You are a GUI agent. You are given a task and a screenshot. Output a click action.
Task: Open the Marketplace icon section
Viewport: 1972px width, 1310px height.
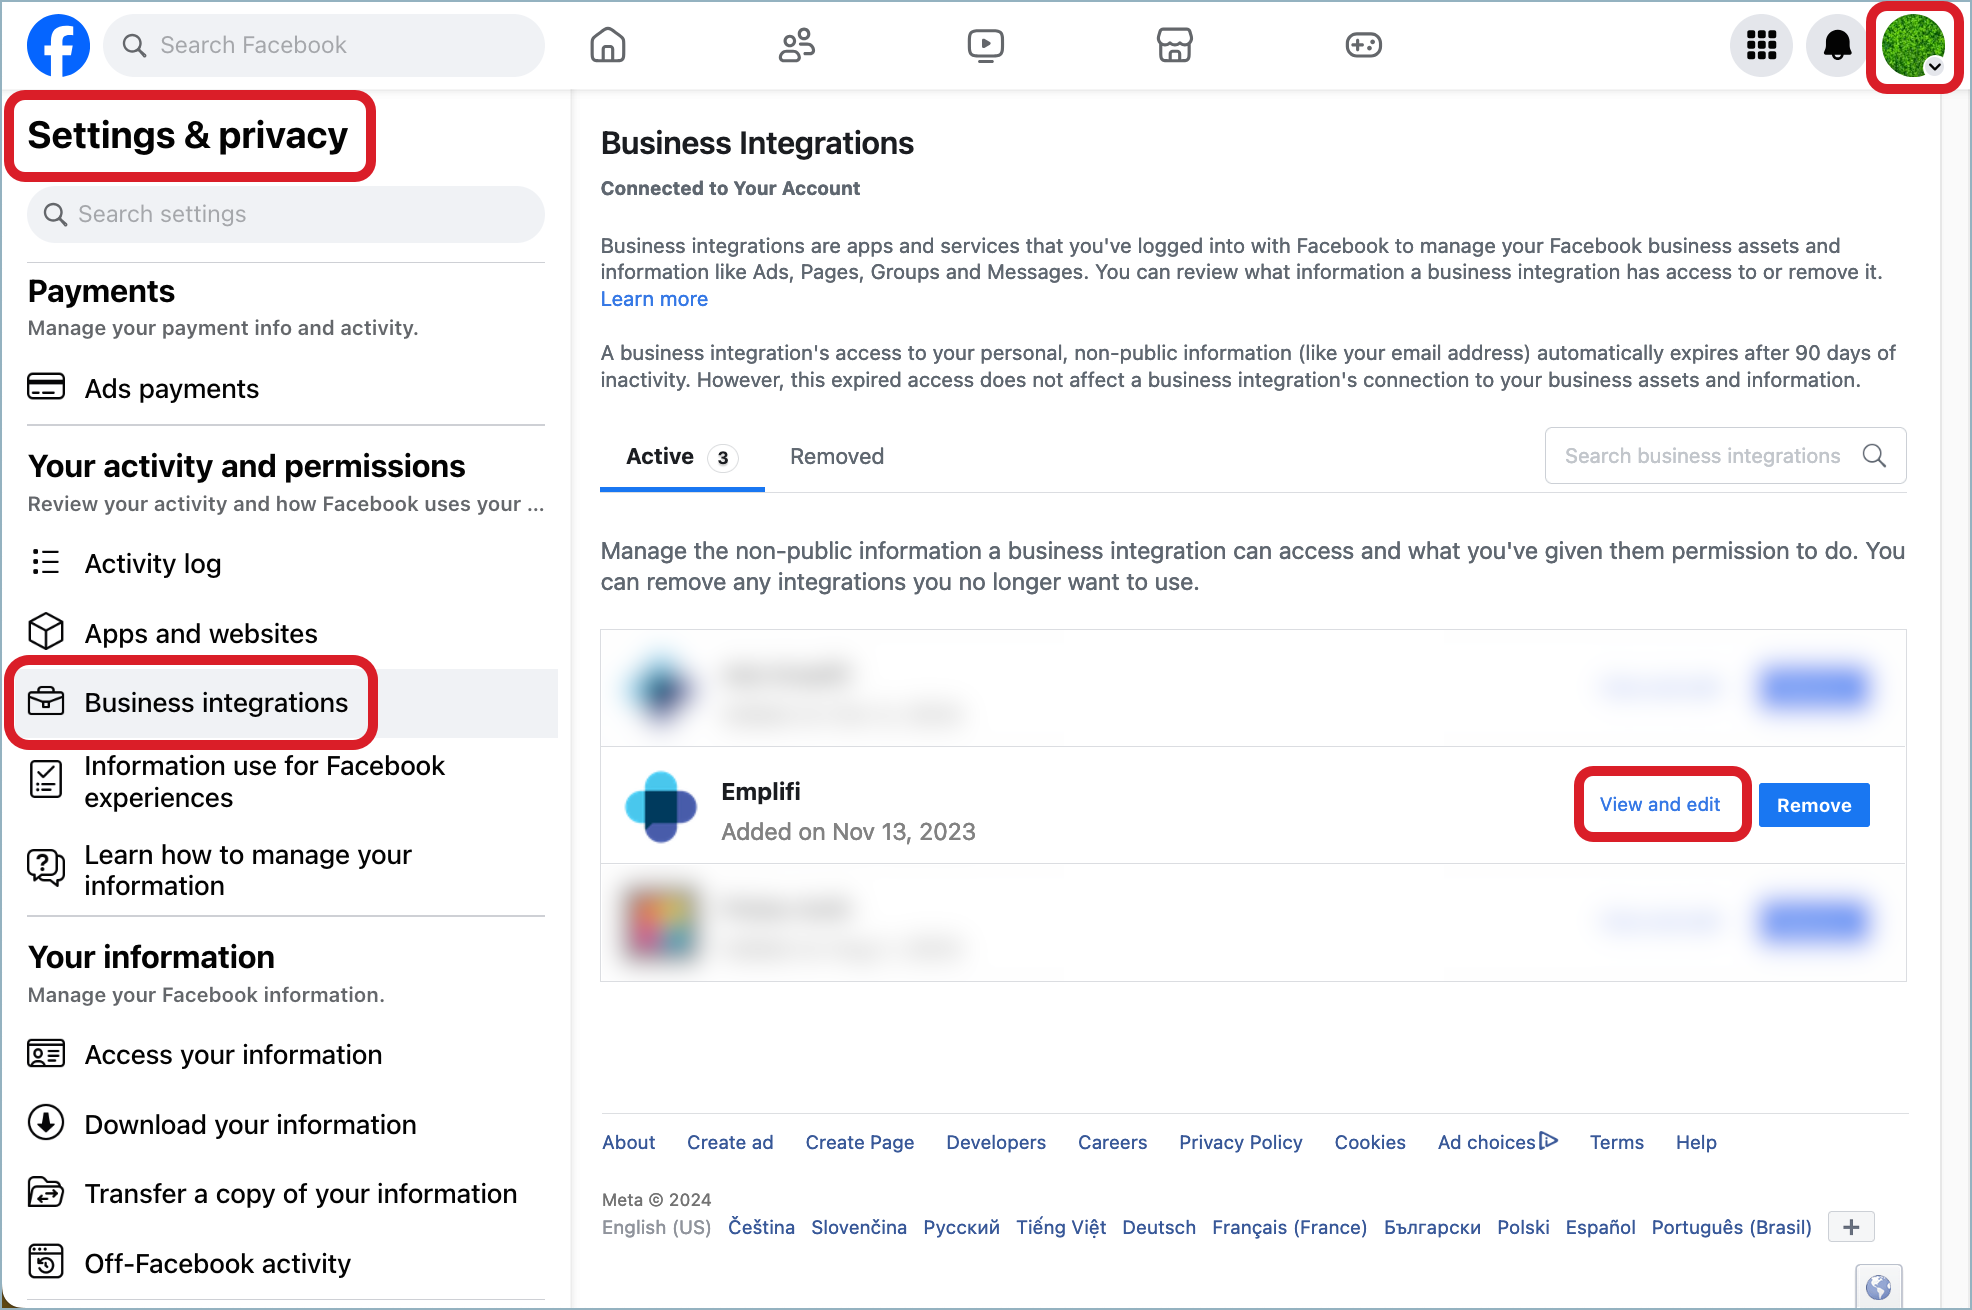point(1175,44)
